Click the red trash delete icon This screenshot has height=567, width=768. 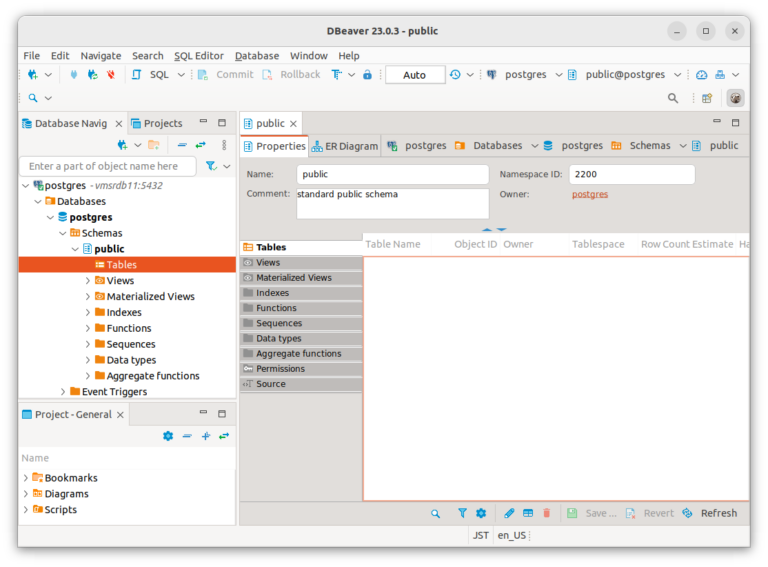[546, 513]
